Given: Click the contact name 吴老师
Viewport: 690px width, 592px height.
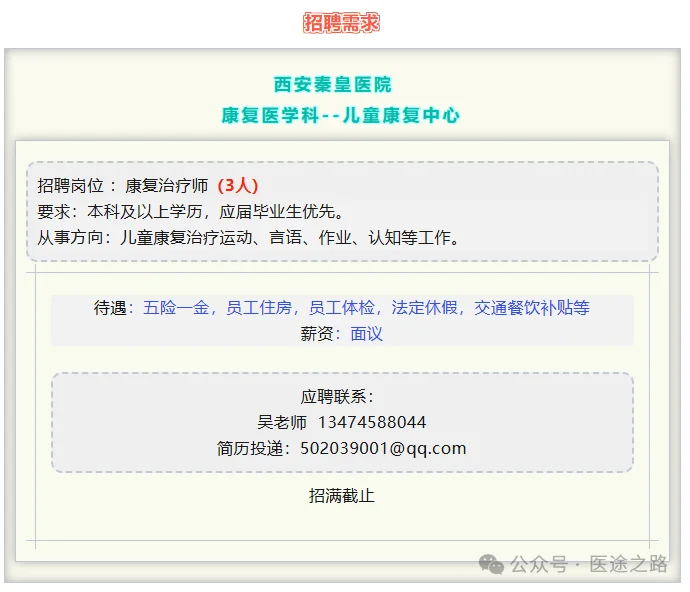Looking at the screenshot, I should (282, 423).
